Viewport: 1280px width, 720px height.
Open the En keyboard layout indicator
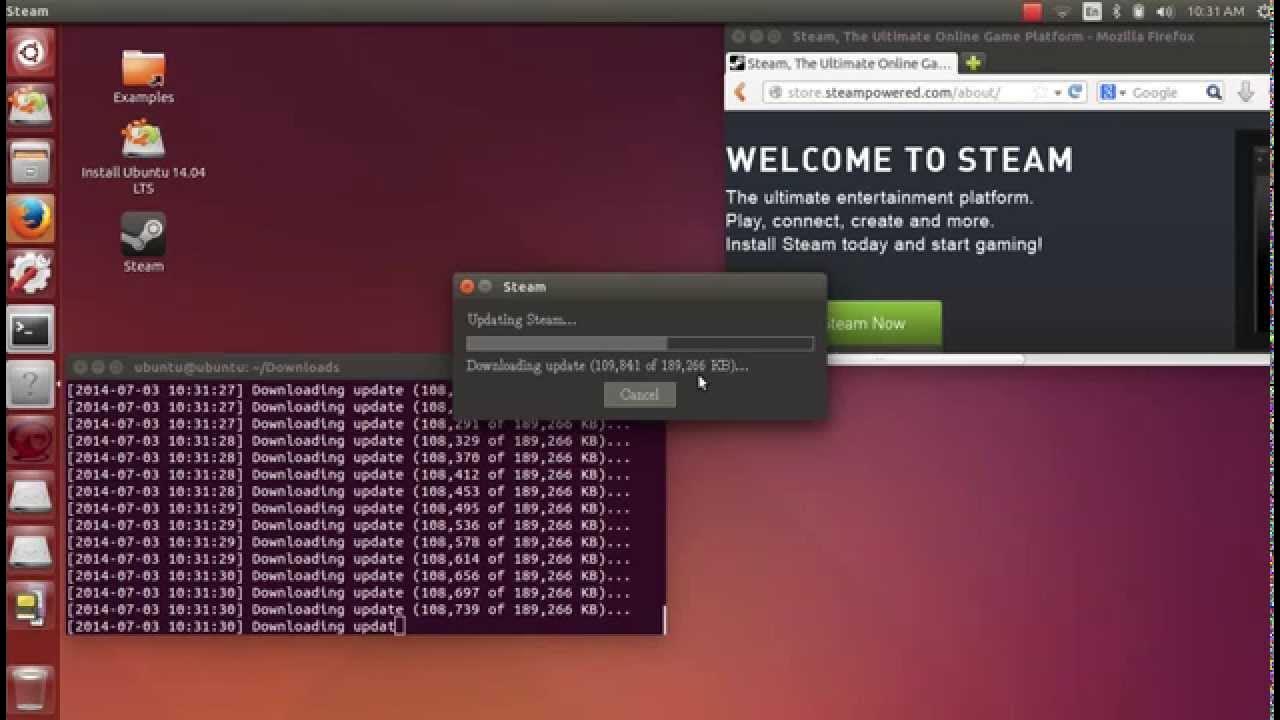click(1092, 11)
